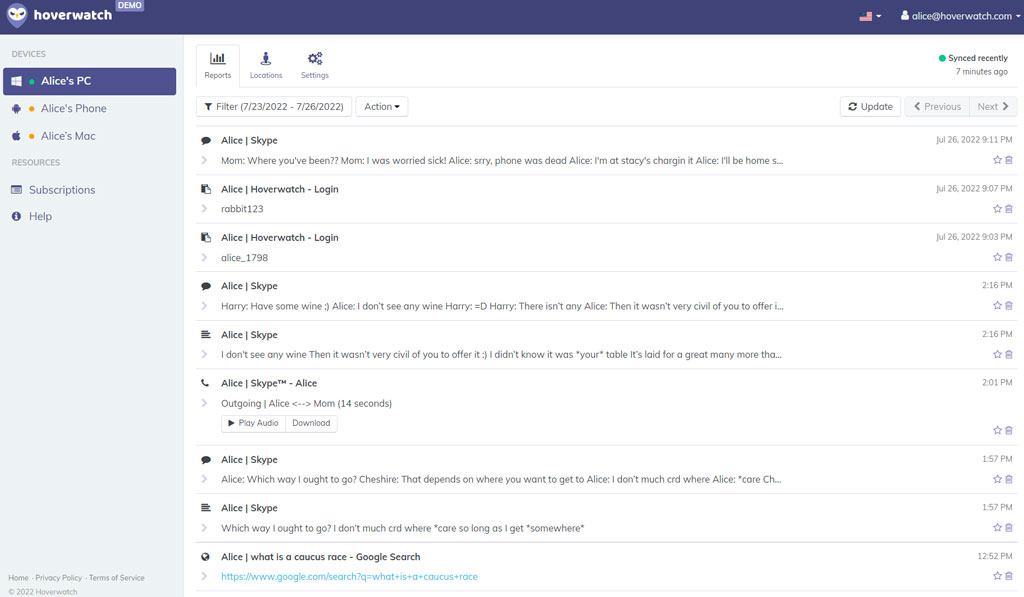
Task: Delete the 1:57 PM 'Which way' typed text
Action: click(x=1009, y=528)
